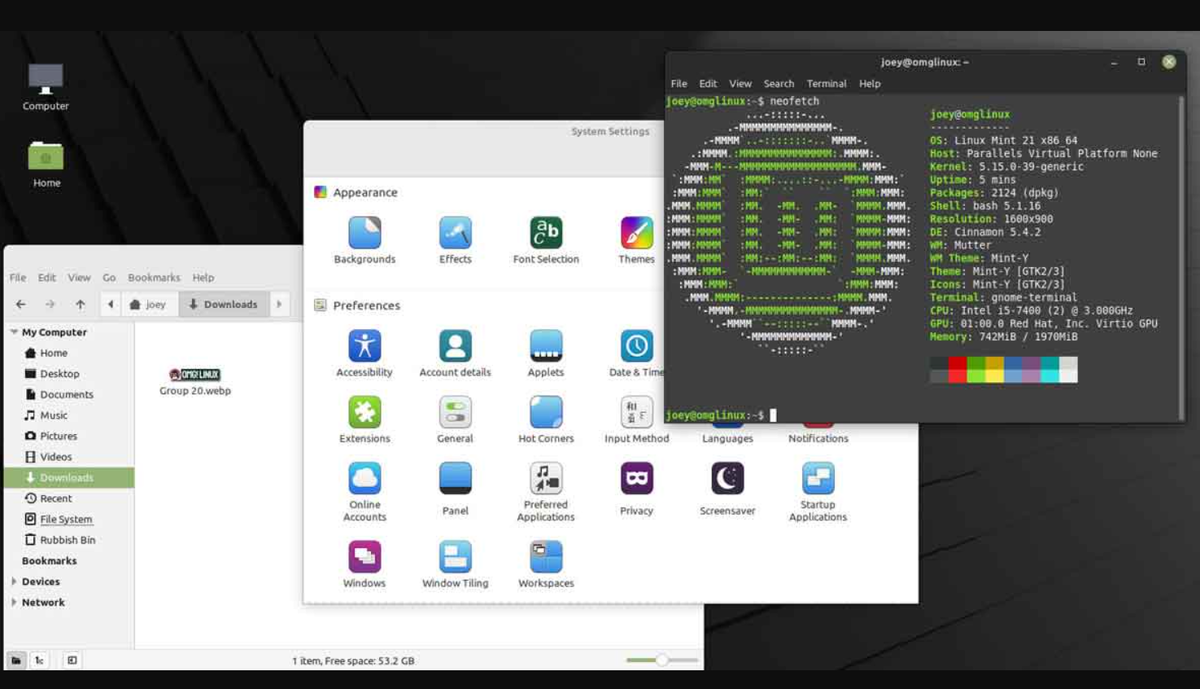
Task: Expand the Network sidebar section
Action: click(x=14, y=602)
